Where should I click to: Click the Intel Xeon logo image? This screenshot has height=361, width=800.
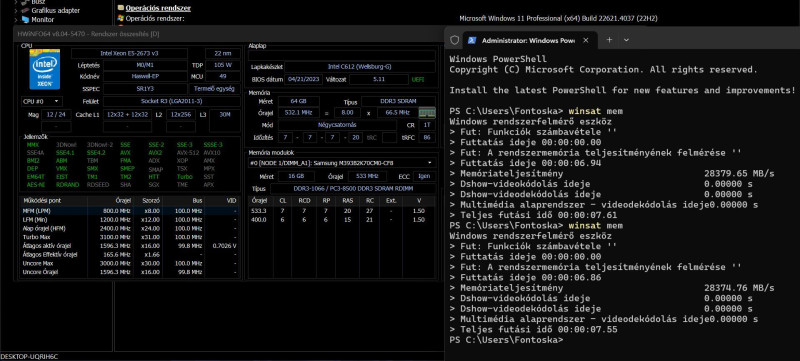pyautogui.click(x=44, y=69)
